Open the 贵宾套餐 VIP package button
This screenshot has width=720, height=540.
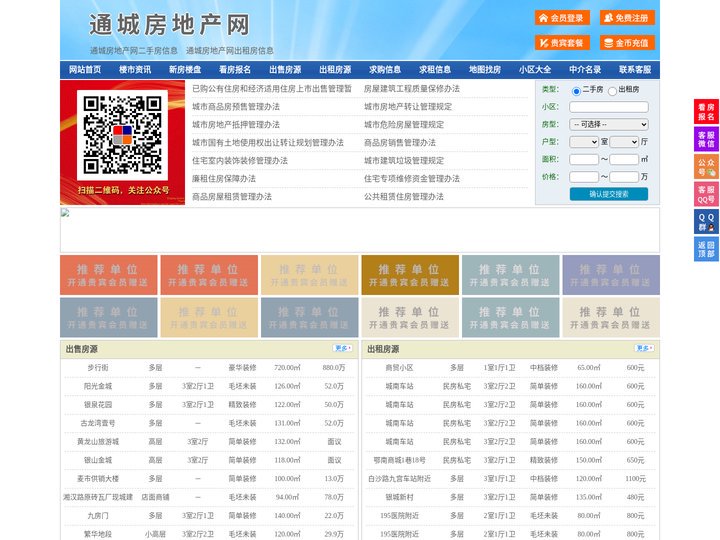562,43
